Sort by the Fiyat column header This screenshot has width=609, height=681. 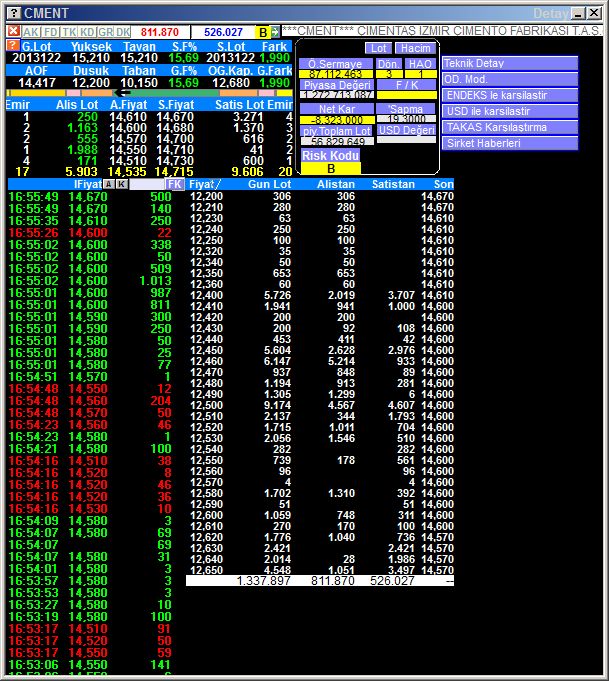[205, 184]
